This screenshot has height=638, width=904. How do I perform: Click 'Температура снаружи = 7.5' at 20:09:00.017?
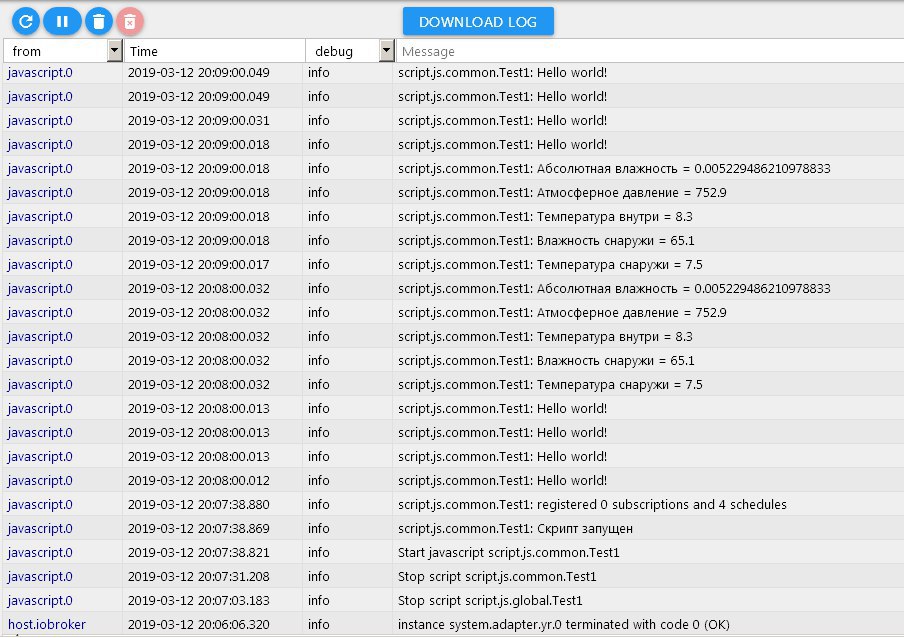(550, 265)
